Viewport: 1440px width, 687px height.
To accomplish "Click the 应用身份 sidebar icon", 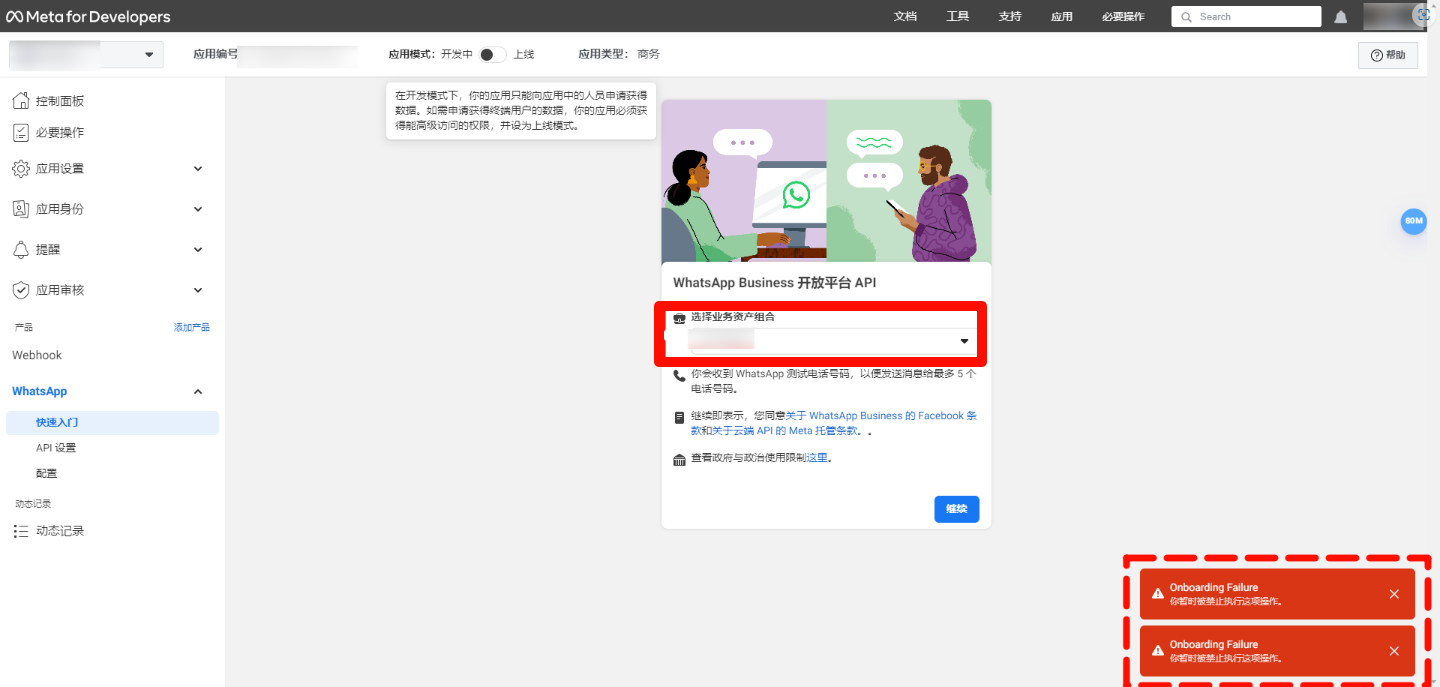I will [x=20, y=208].
